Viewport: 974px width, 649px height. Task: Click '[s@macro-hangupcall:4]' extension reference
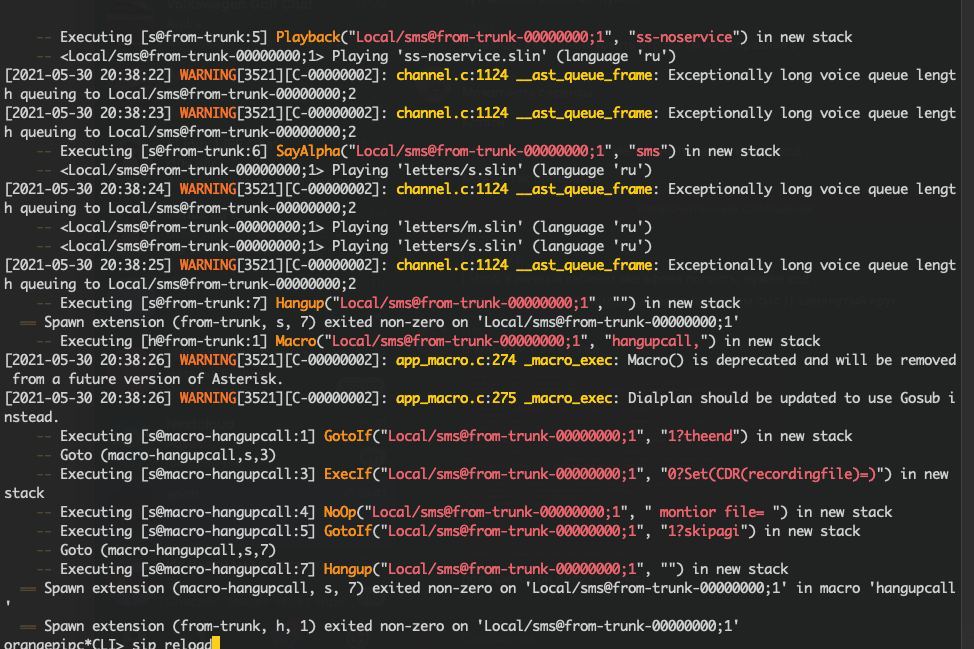(228, 512)
